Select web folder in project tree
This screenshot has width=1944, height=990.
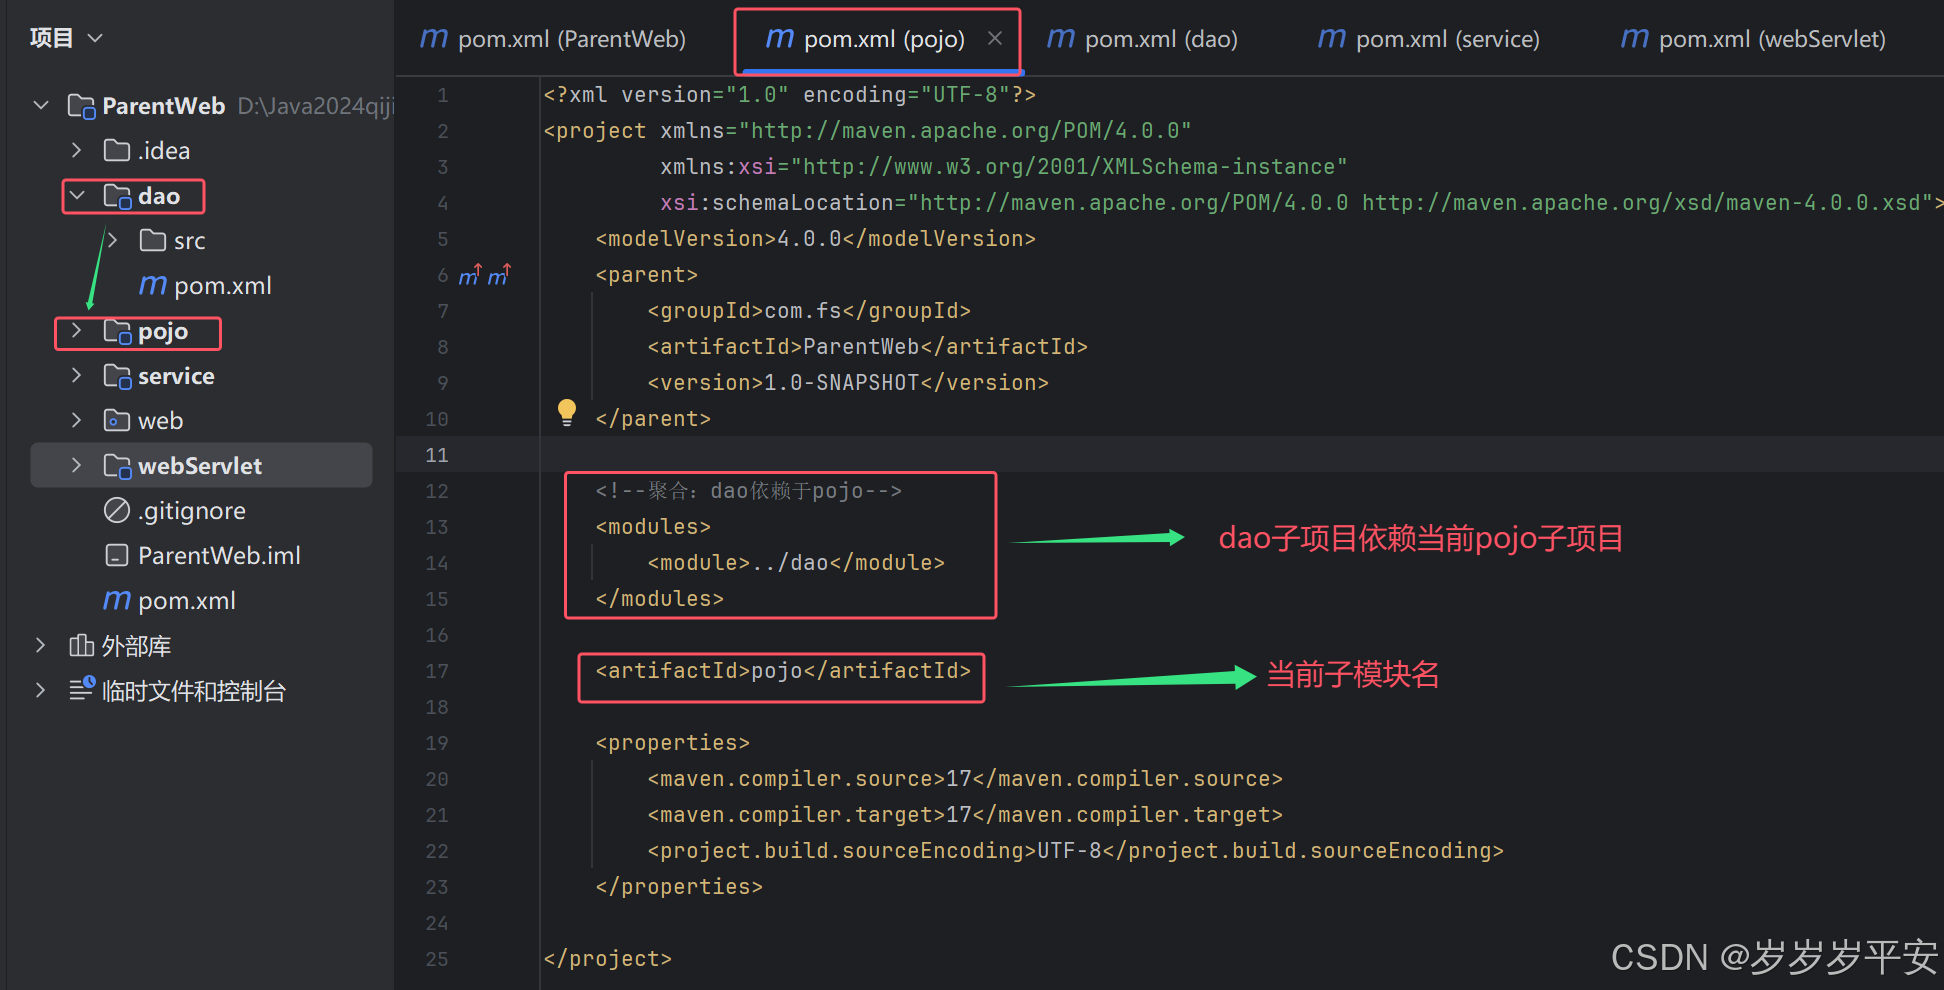[160, 421]
